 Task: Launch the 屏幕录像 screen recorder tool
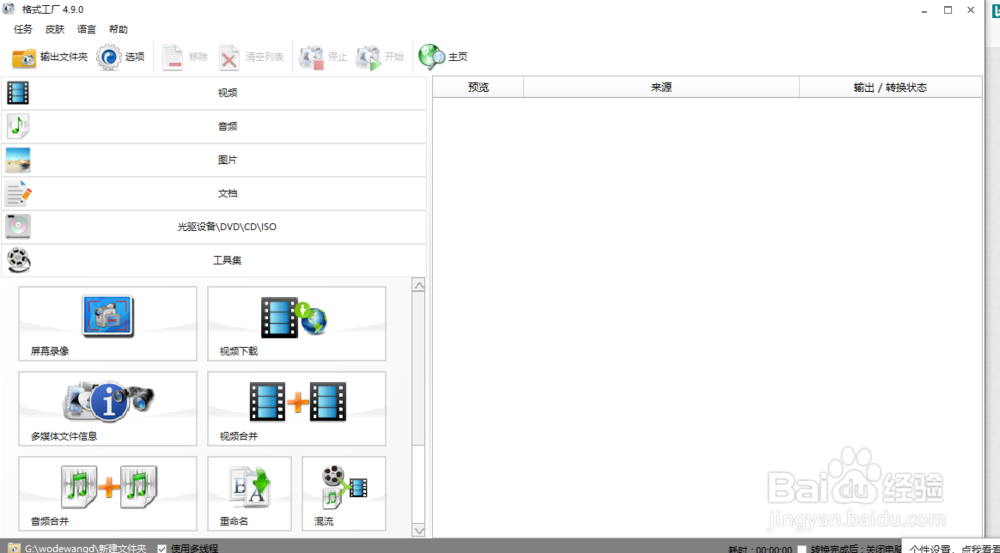[108, 323]
